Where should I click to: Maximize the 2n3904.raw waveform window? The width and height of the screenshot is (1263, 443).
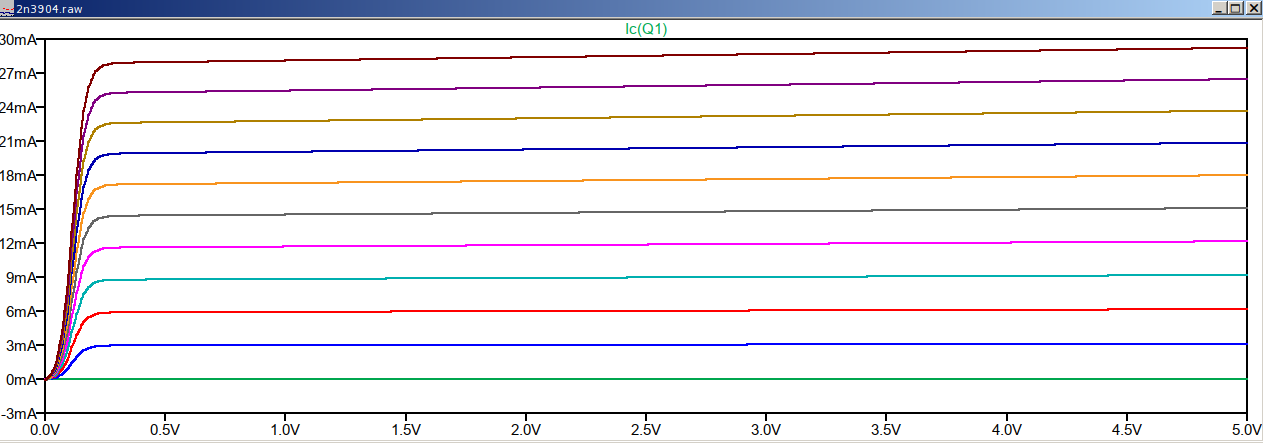click(1235, 7)
